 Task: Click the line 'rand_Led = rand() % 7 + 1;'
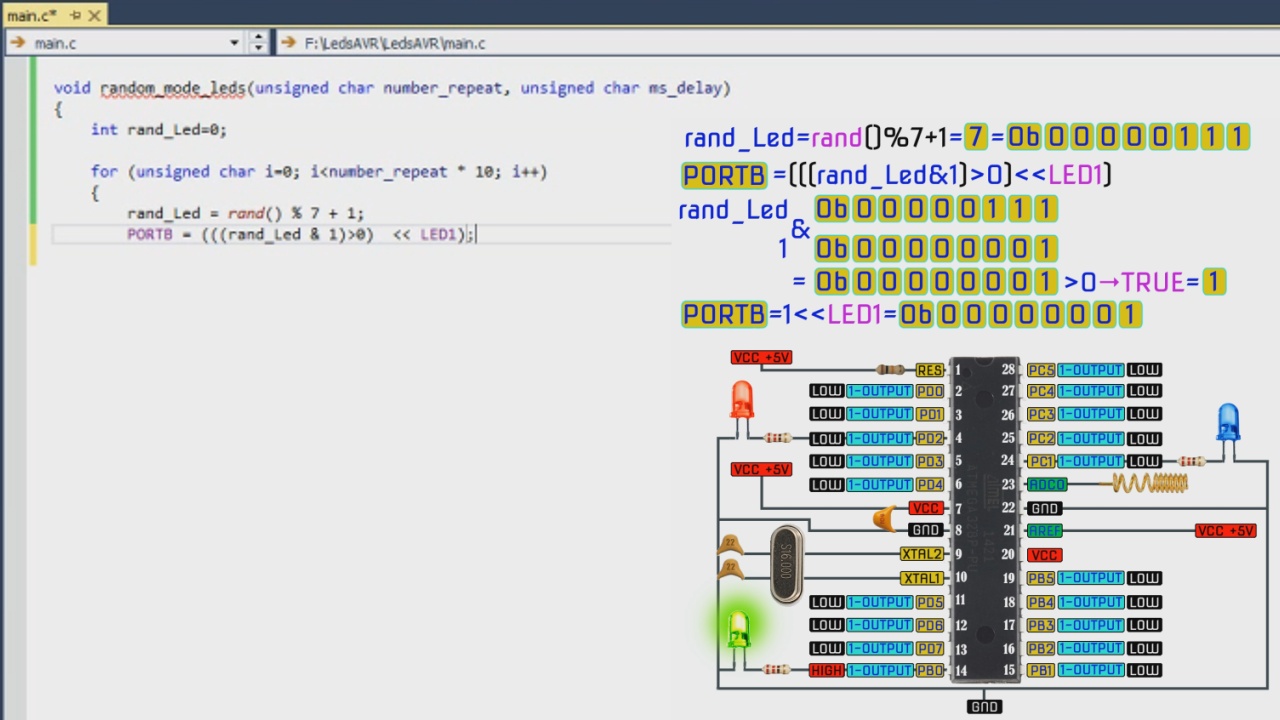(x=246, y=213)
